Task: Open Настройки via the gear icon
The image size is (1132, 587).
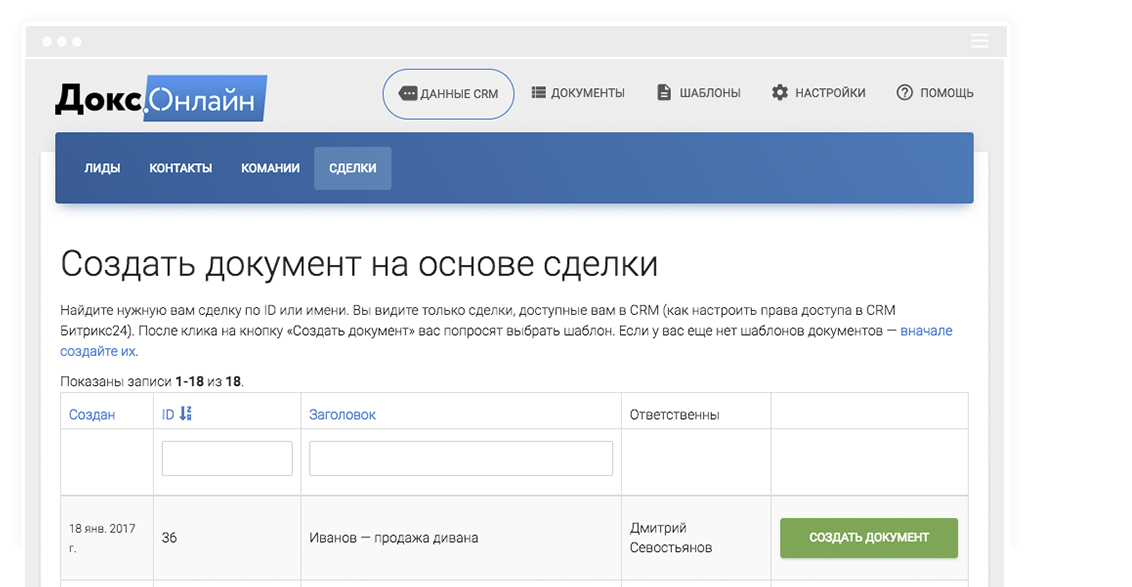Action: point(779,91)
